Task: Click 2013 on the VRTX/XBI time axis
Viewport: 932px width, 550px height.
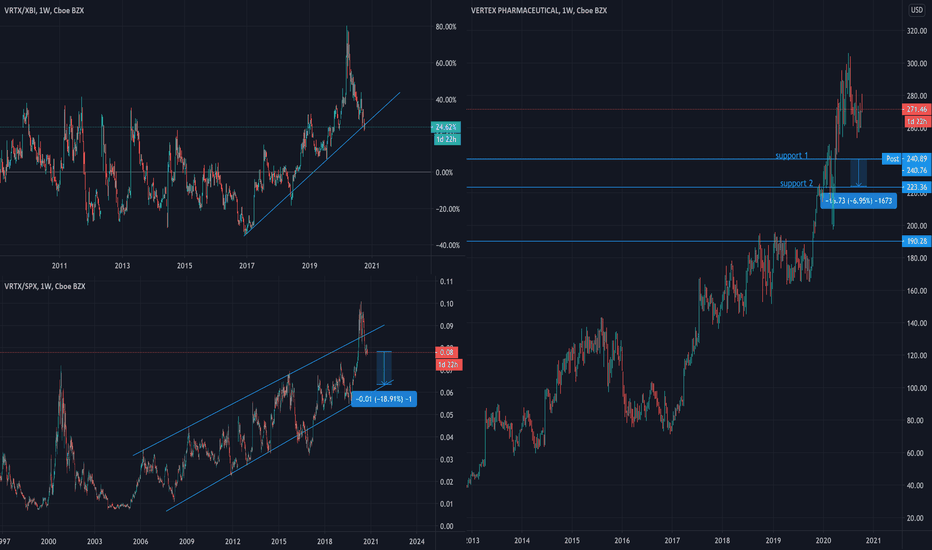Action: point(122,266)
